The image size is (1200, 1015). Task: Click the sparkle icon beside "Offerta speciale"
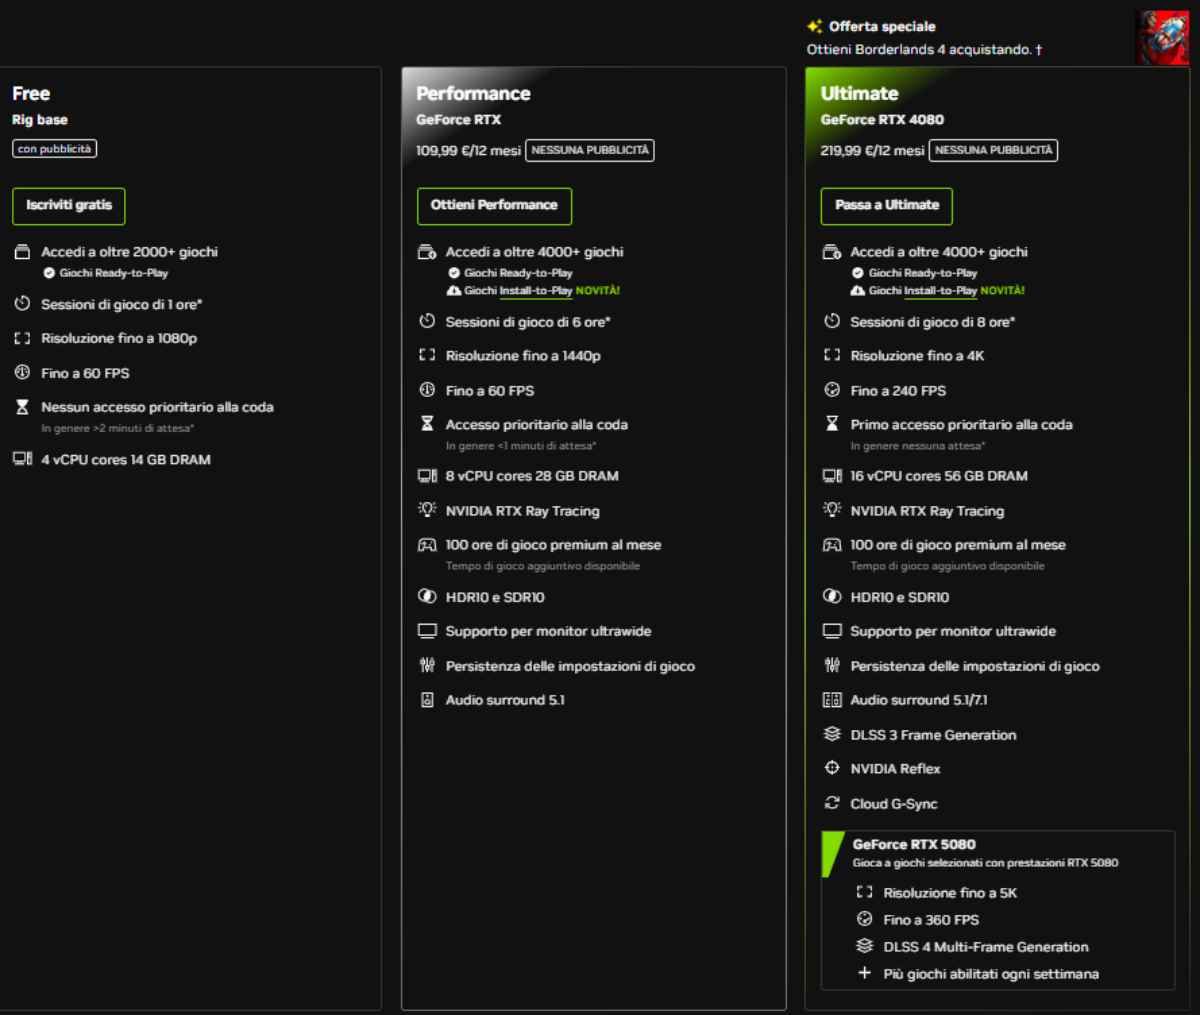pos(811,26)
